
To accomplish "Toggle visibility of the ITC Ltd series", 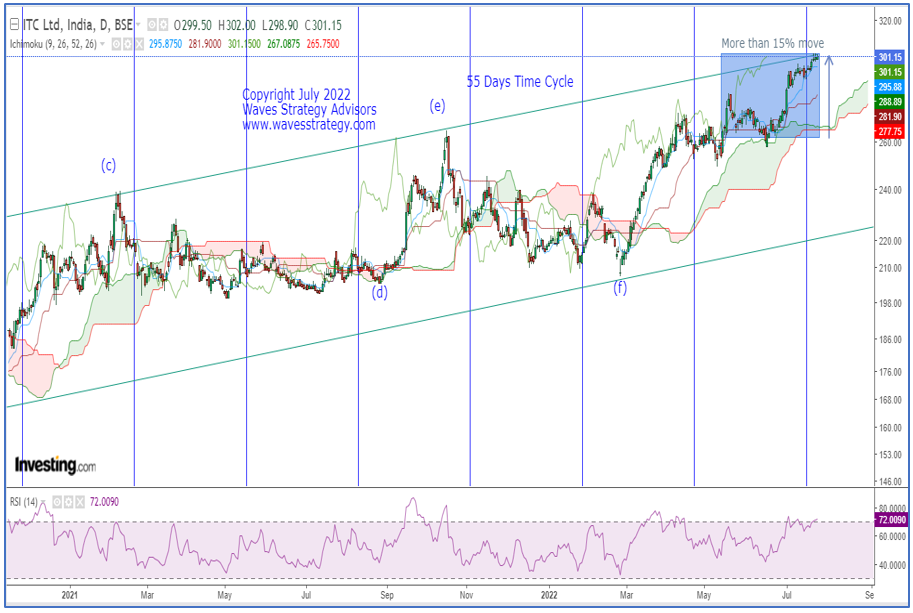I will pos(152,25).
